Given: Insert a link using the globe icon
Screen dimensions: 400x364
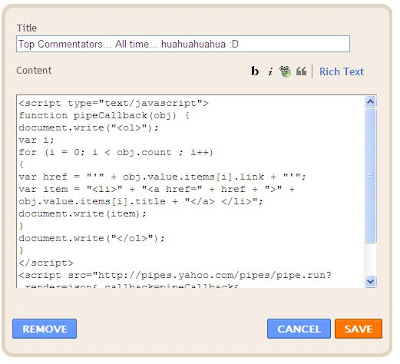Looking at the screenshot, I should click(x=285, y=71).
